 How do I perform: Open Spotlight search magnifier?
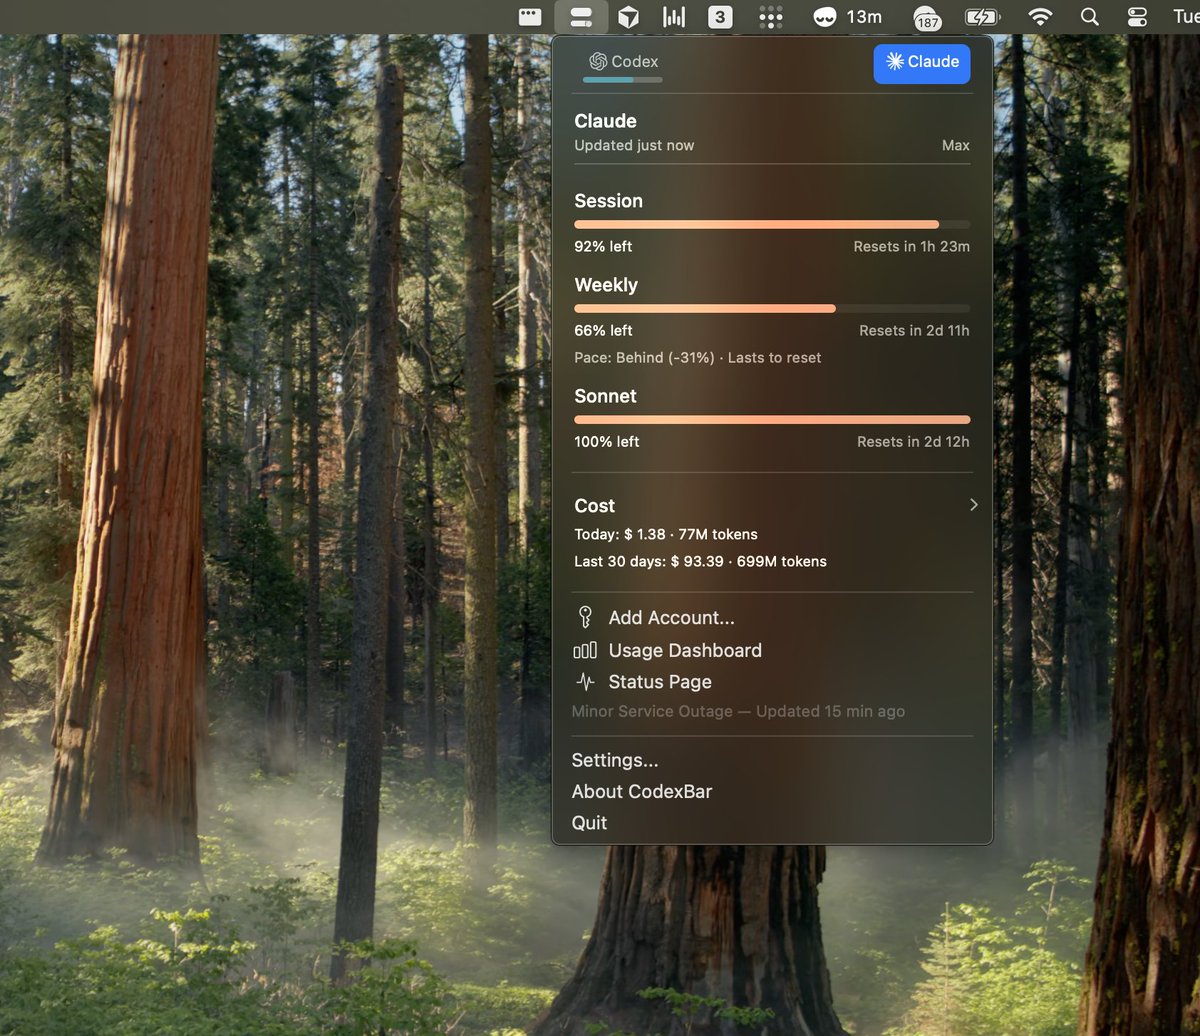point(1090,17)
